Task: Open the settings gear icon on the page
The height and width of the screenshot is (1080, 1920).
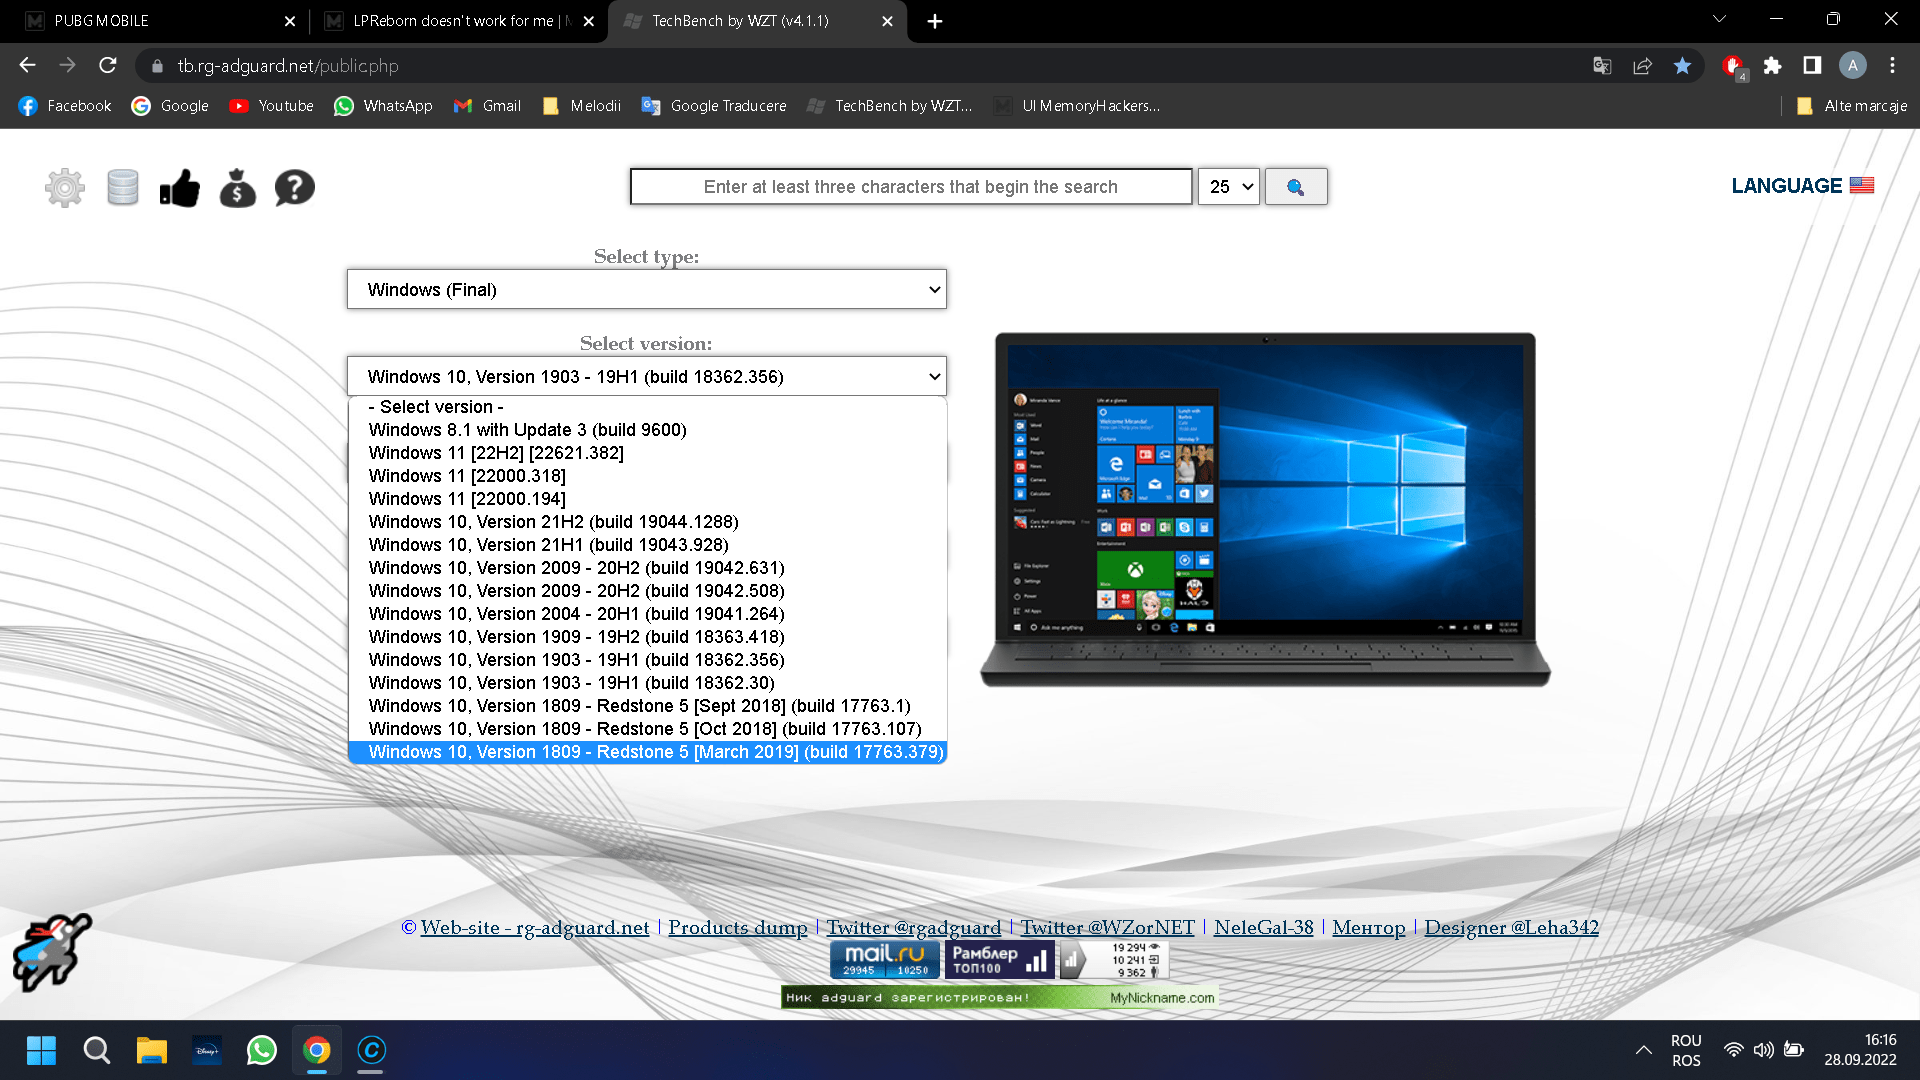Action: pyautogui.click(x=65, y=187)
